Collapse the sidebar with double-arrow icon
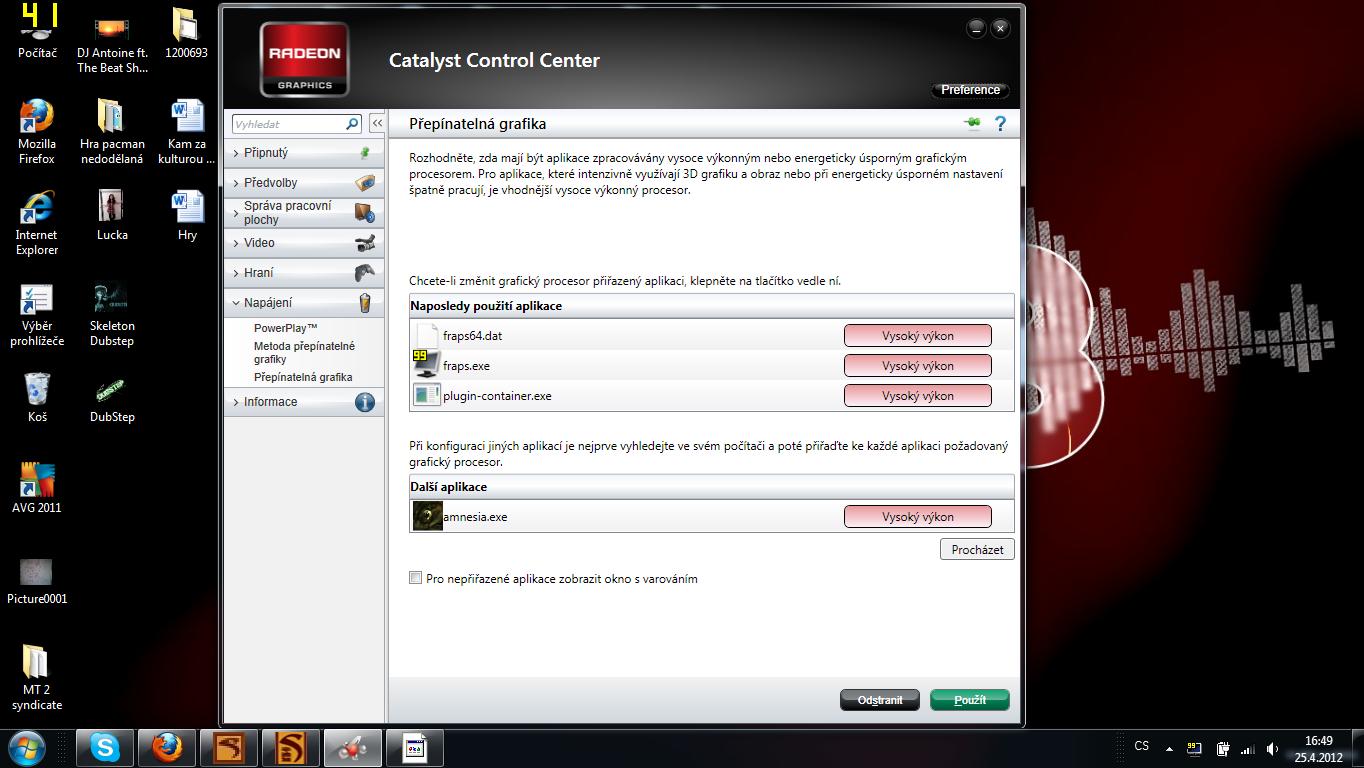The image size is (1364, 768). 377,123
